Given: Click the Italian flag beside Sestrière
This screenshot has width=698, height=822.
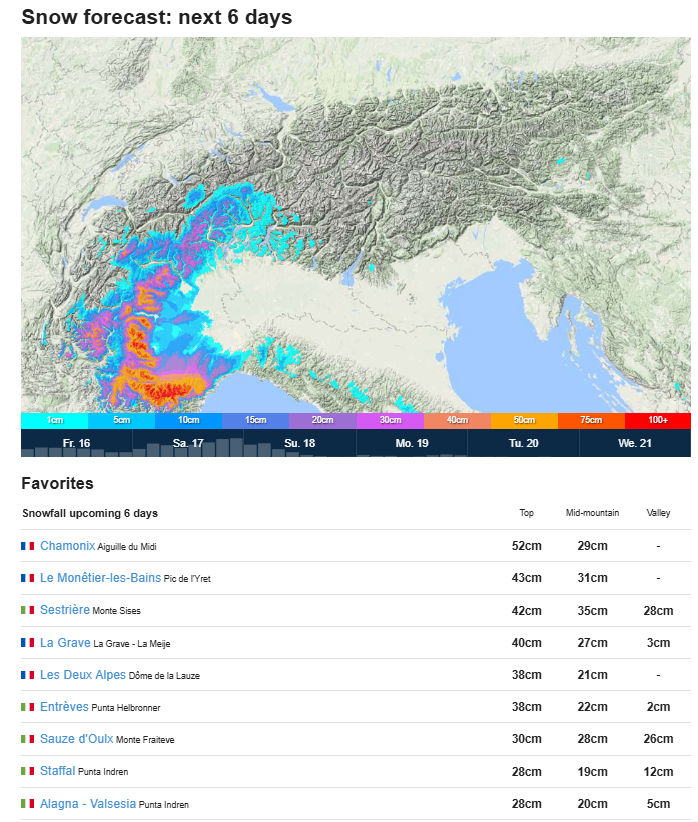Looking at the screenshot, I should (28, 610).
